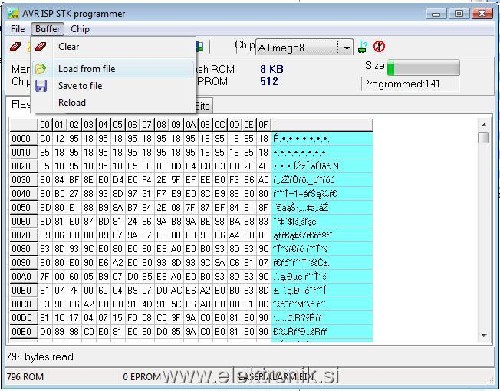Click the hex view scroll up arrow
Image resolution: width=500 pixels, height=391 pixels.
(484, 125)
